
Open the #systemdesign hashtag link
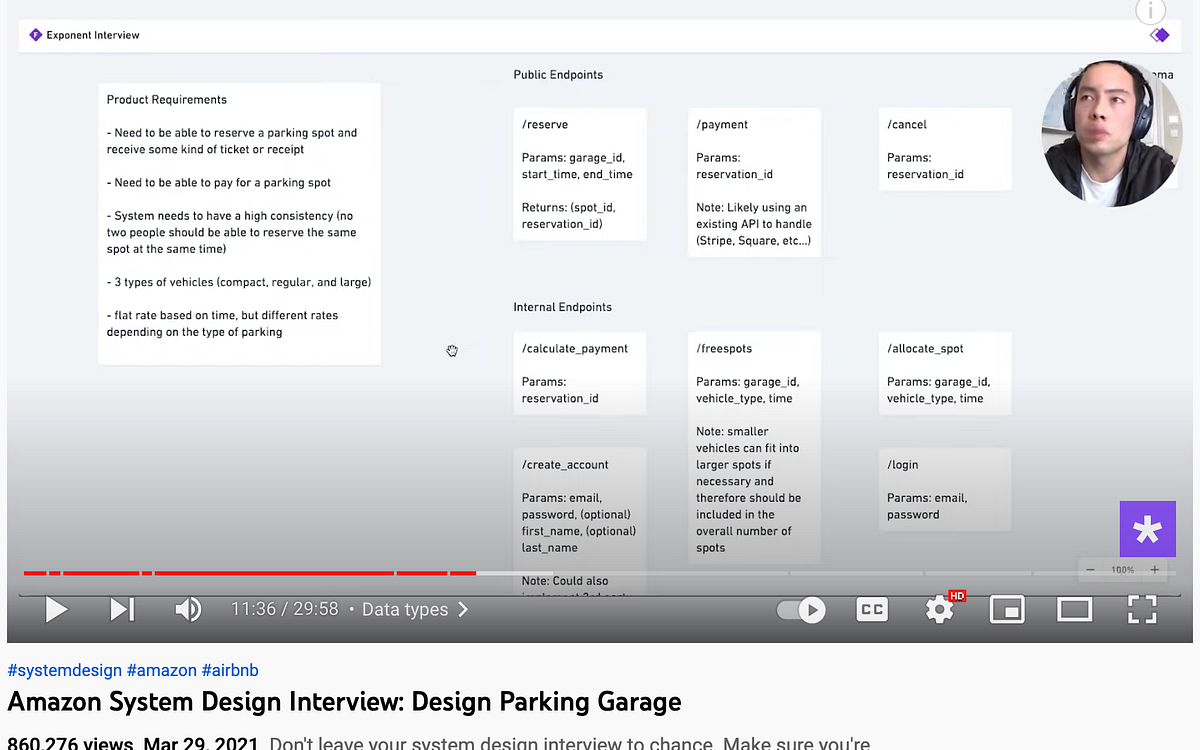pos(64,669)
